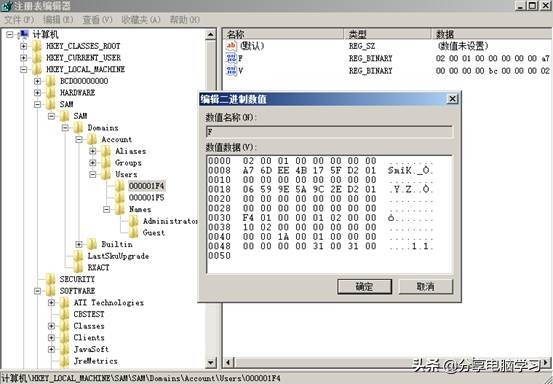Click the BCD00000000 folder icon
The width and height of the screenshot is (553, 384).
(x=51, y=81)
